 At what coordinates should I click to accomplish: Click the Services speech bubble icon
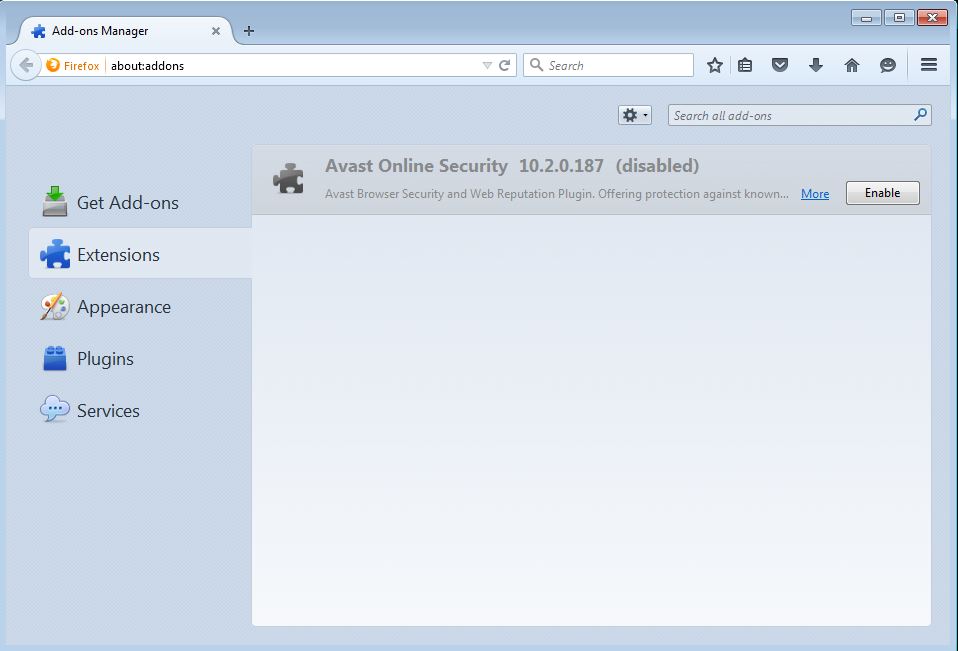54,409
